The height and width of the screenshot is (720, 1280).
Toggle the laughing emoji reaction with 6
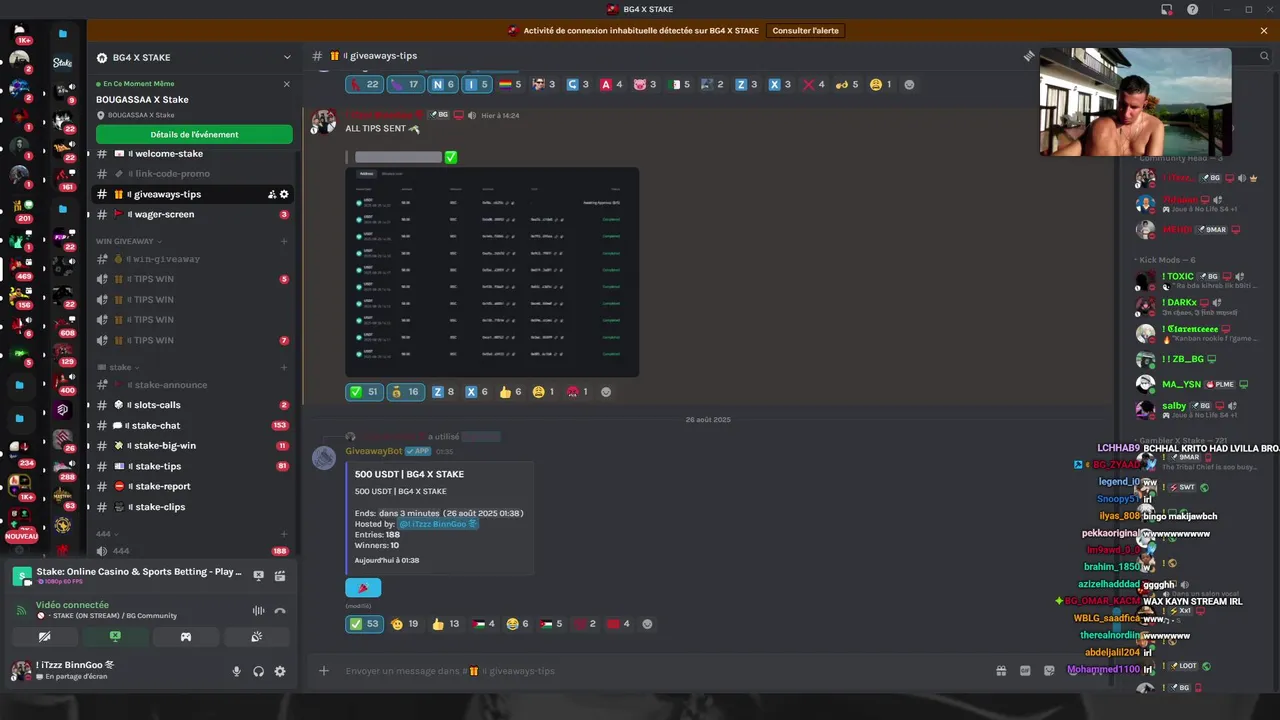coord(518,624)
